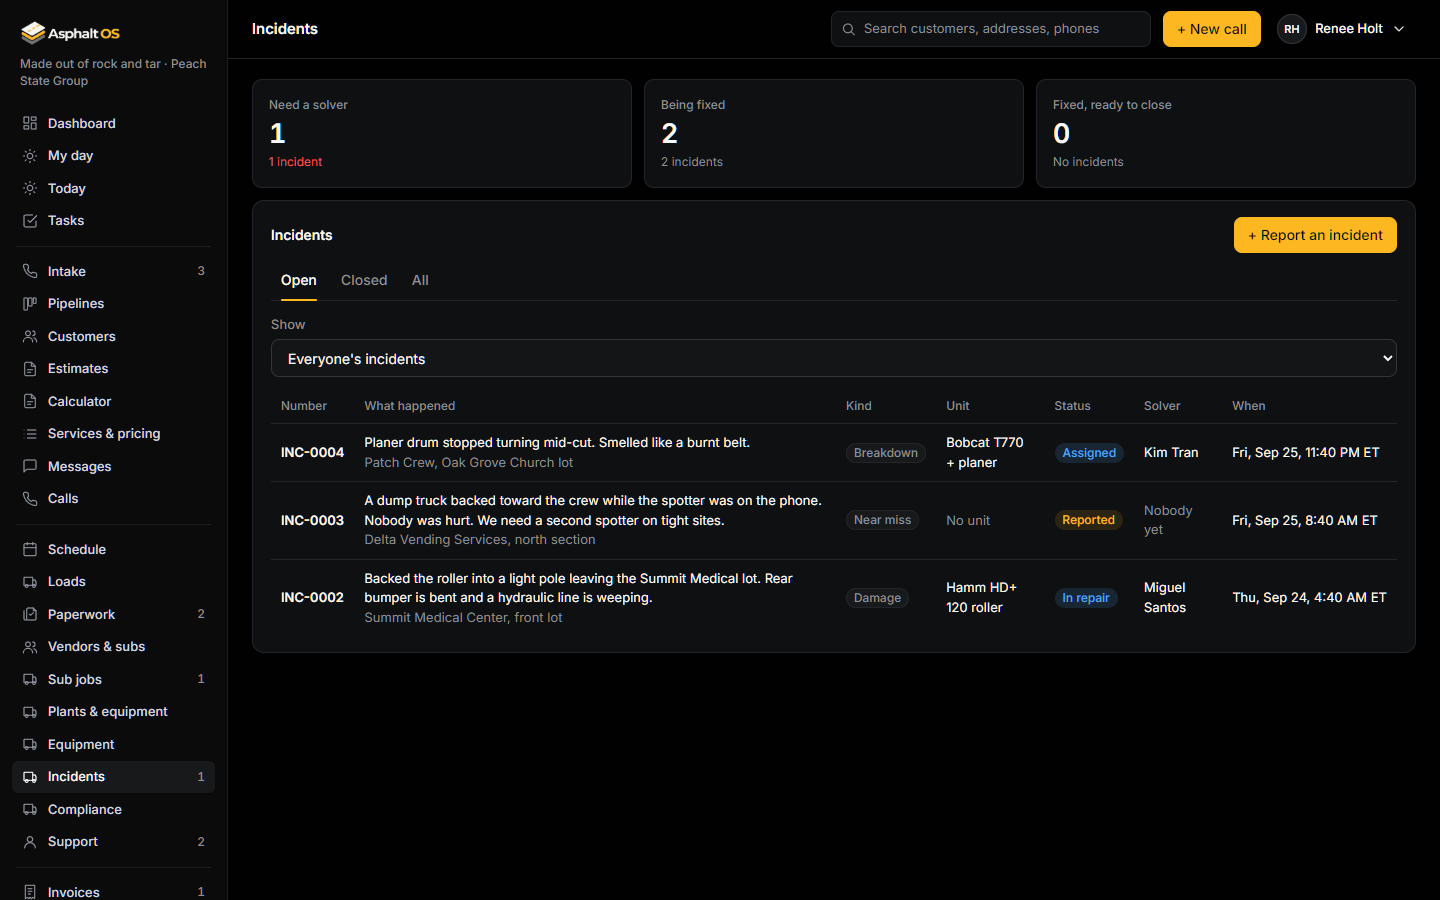Open the Need a solver summary card
1440x900 pixels.
(x=442, y=134)
